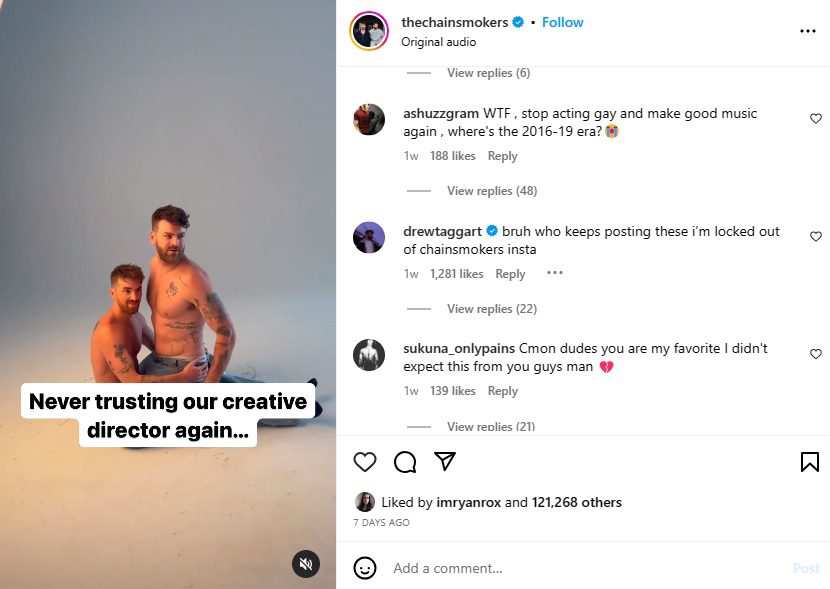Open drewtaggart's profile from username

[x=439, y=231]
